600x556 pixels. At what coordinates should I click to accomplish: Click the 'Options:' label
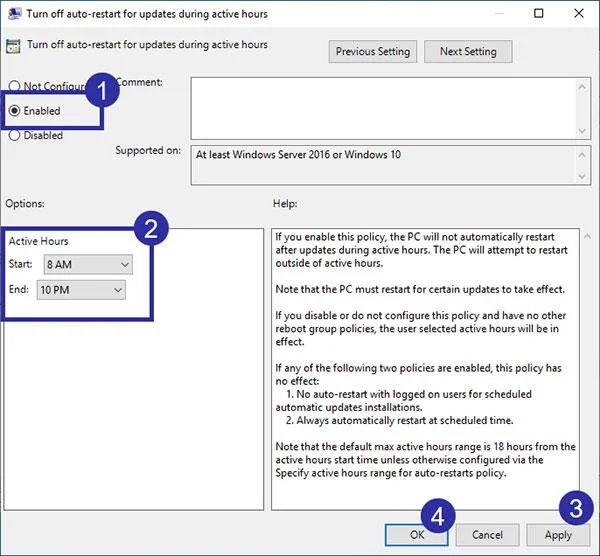25,204
